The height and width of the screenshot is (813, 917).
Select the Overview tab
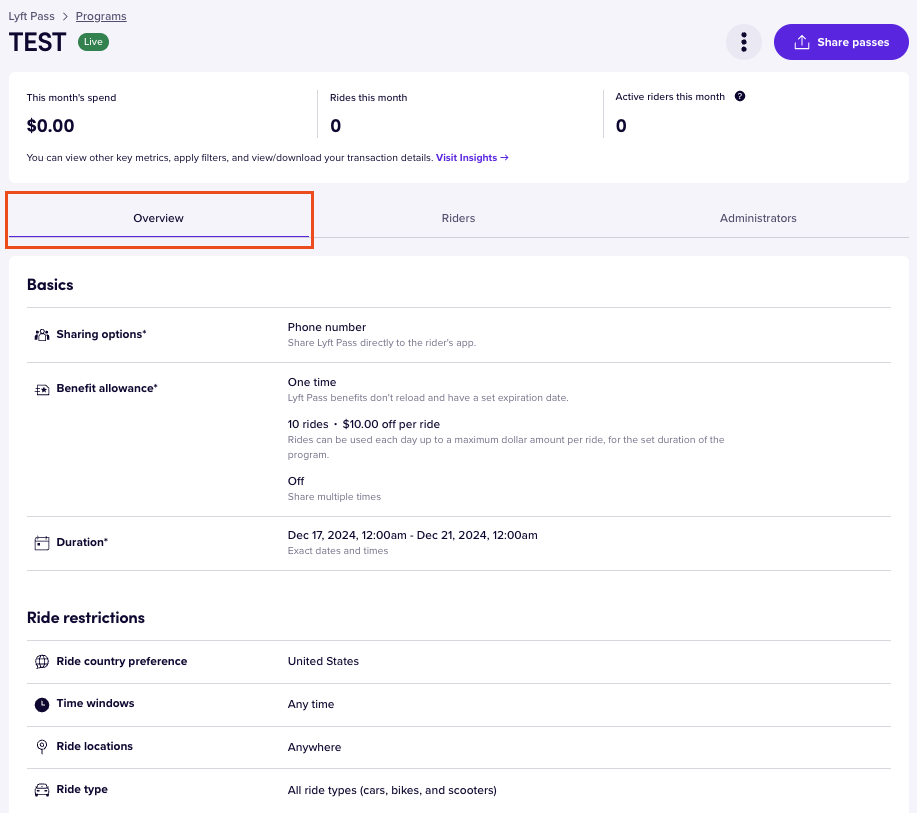[158, 218]
